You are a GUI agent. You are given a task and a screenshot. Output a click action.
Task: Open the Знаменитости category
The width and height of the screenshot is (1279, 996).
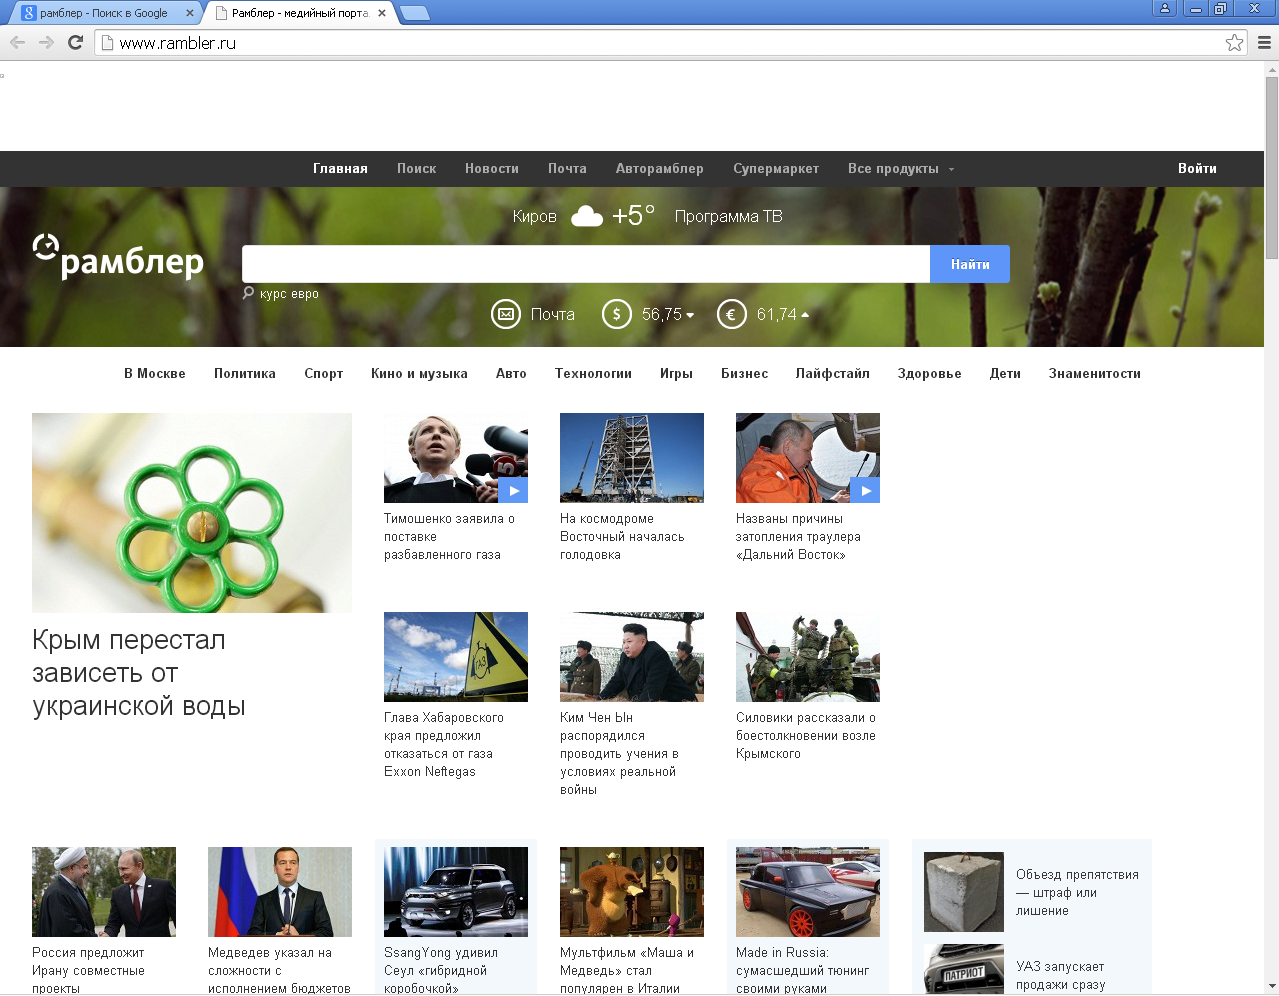pos(1094,373)
